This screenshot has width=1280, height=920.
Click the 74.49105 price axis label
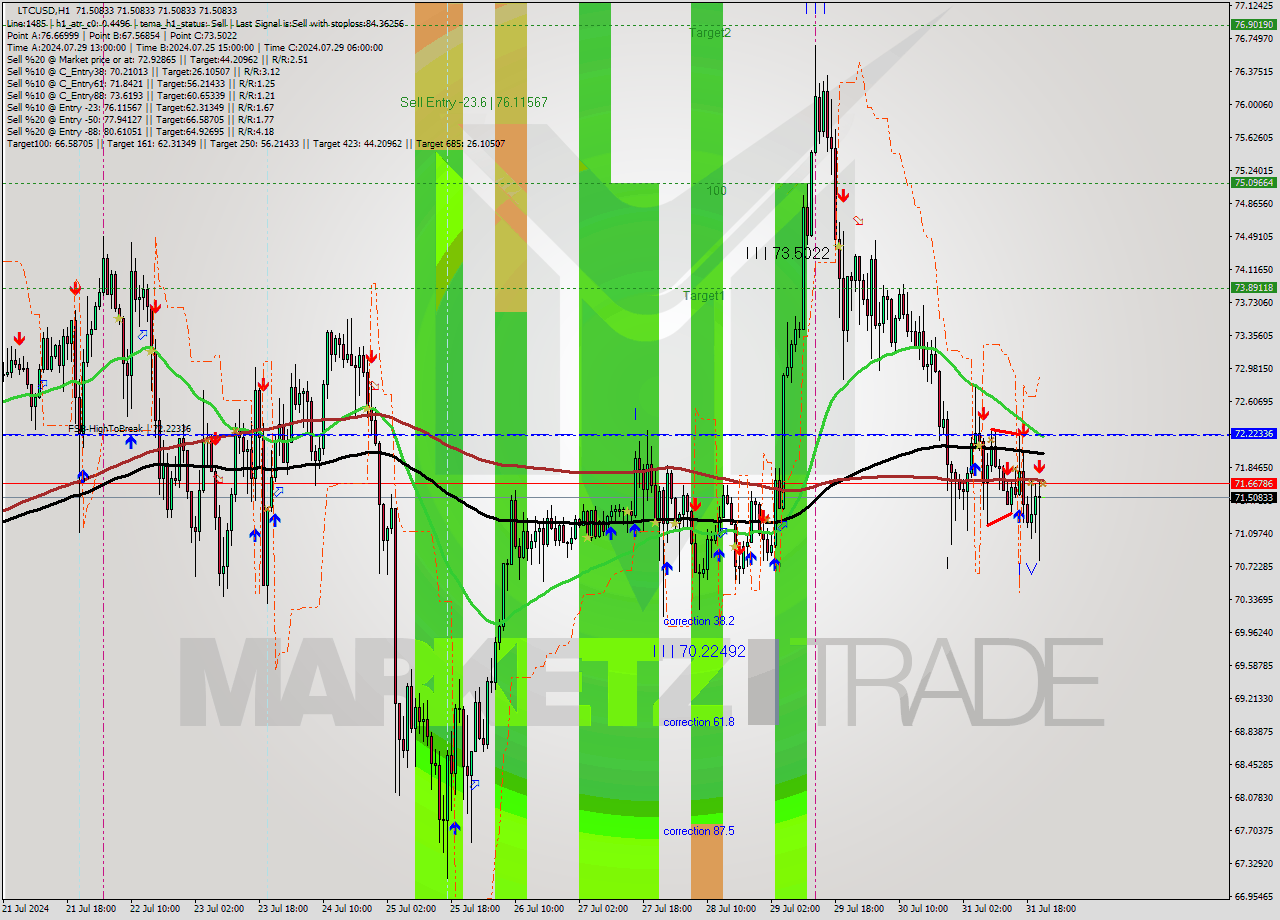(1254, 237)
